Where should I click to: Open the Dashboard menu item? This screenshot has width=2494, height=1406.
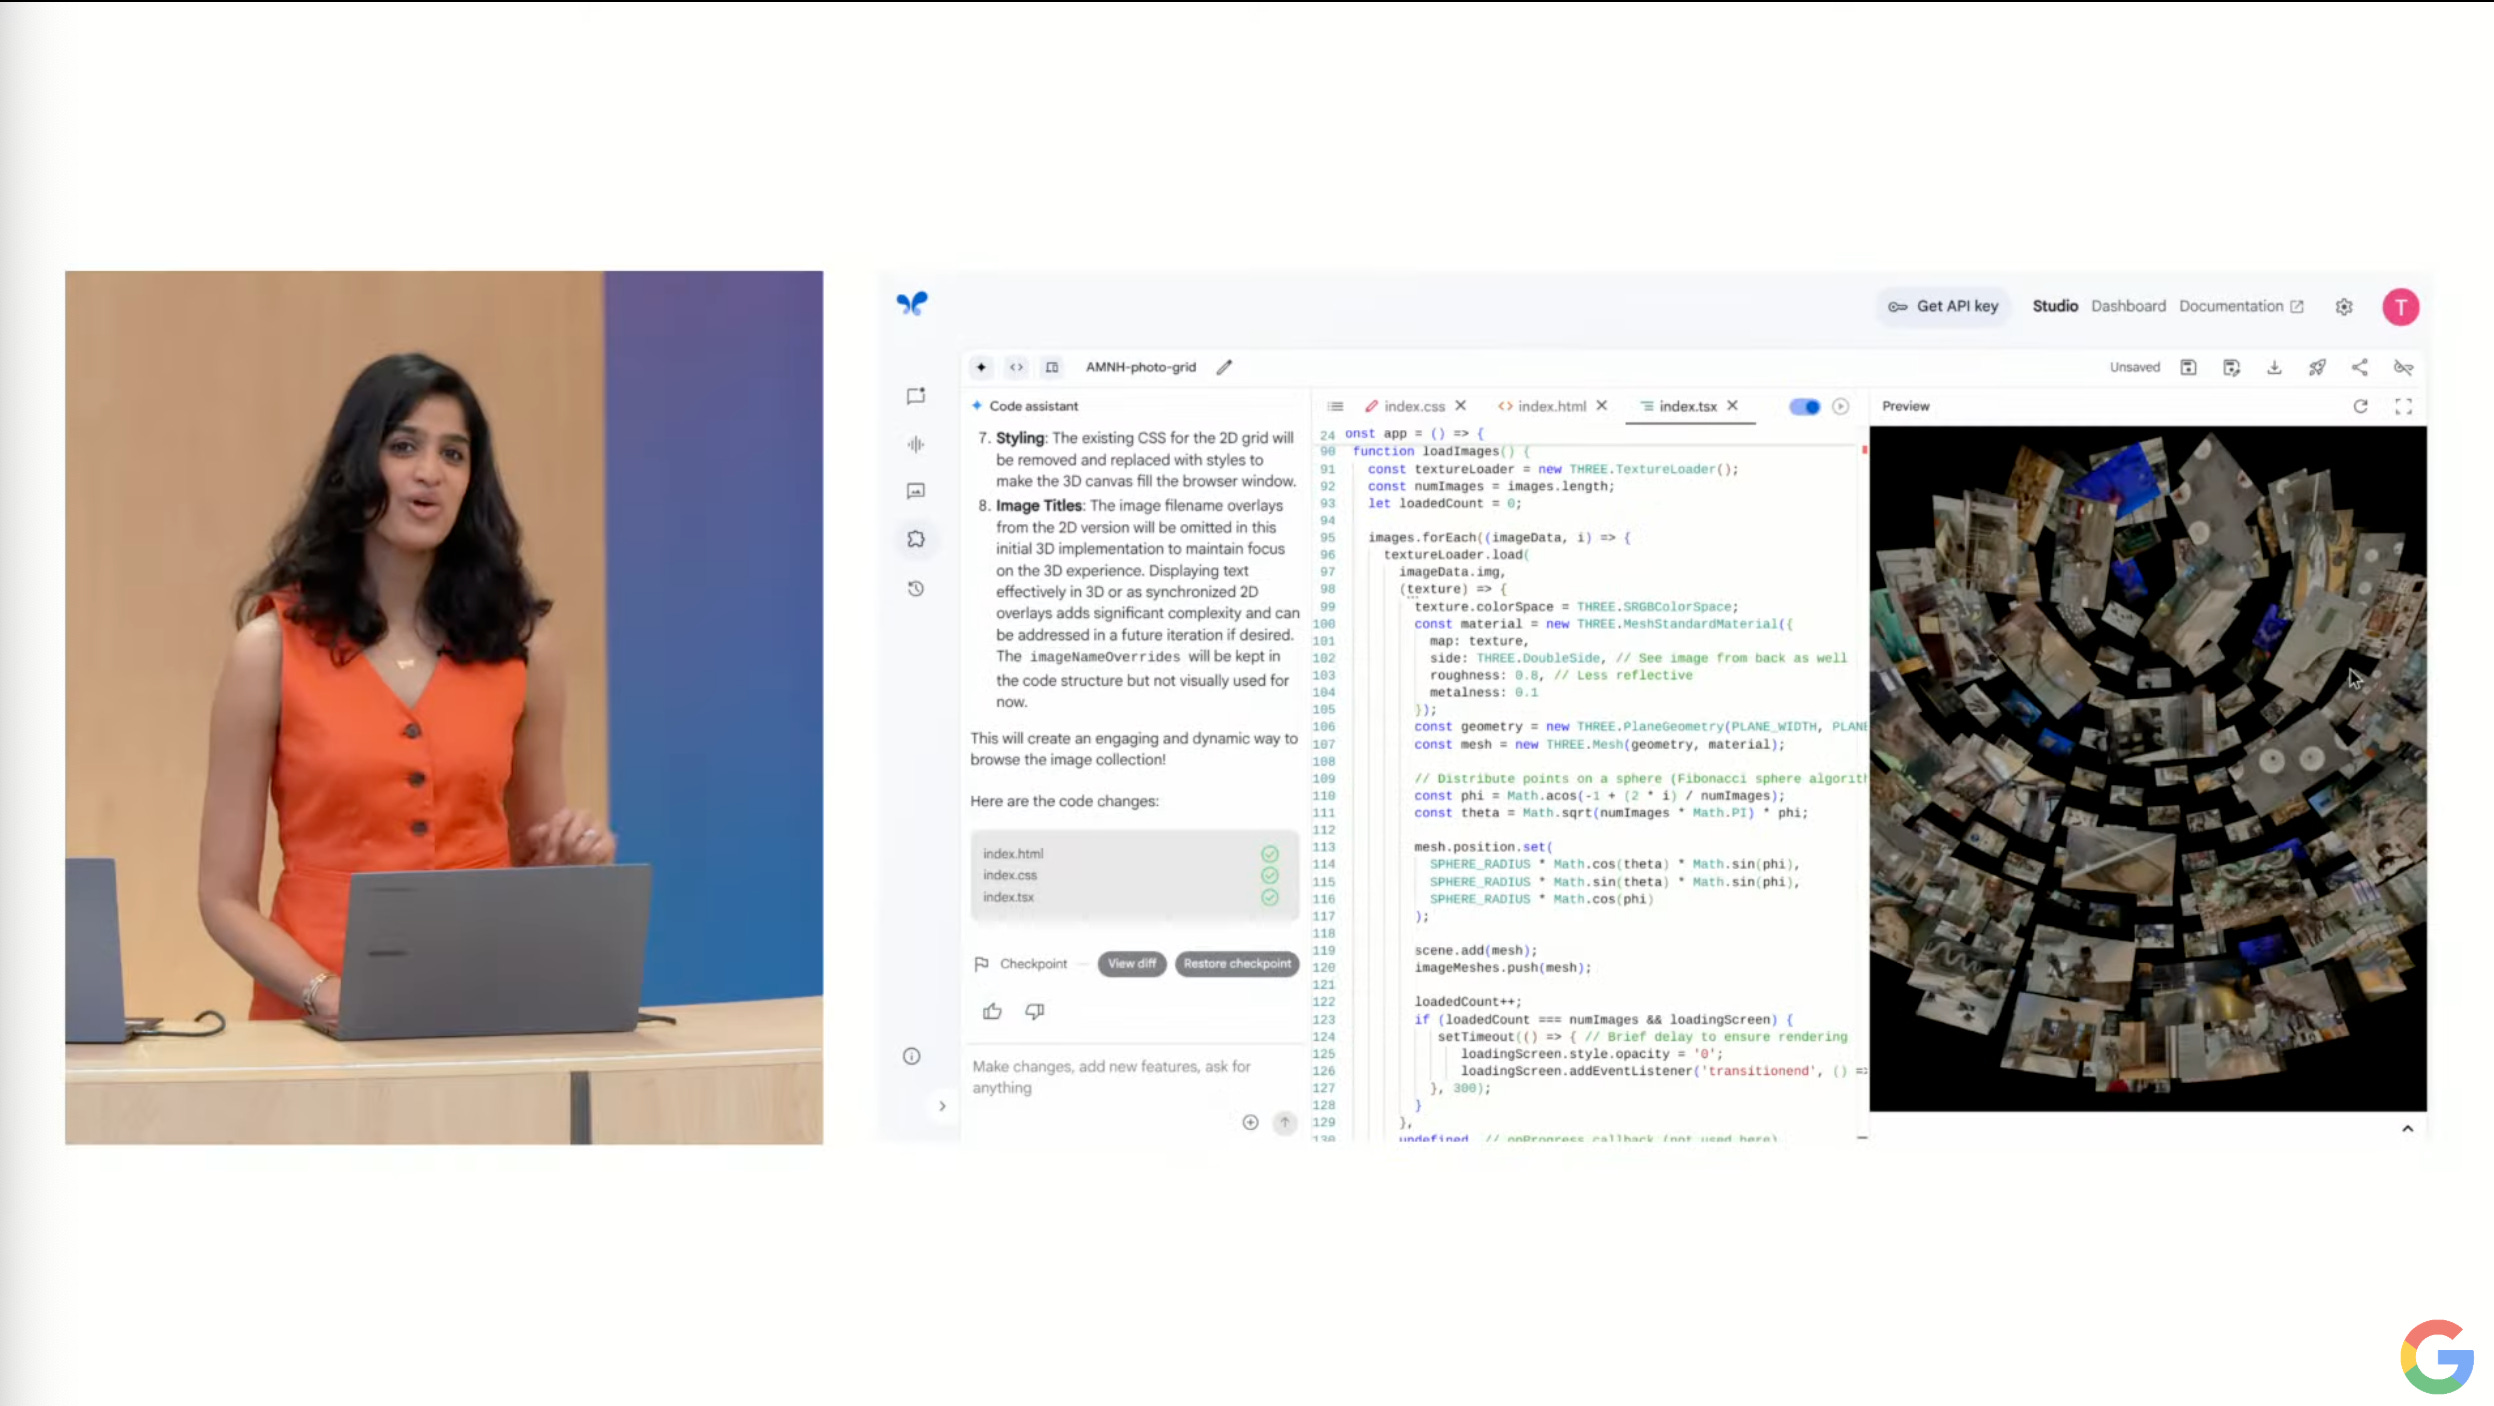[2128, 306]
